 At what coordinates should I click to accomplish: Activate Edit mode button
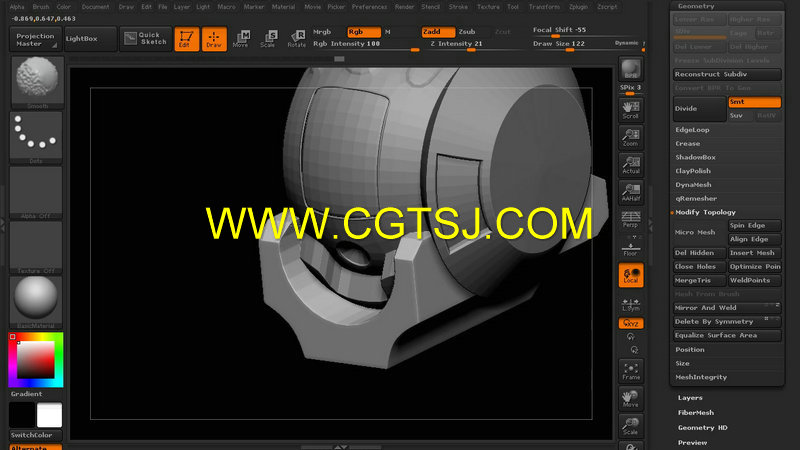pyautogui.click(x=186, y=39)
